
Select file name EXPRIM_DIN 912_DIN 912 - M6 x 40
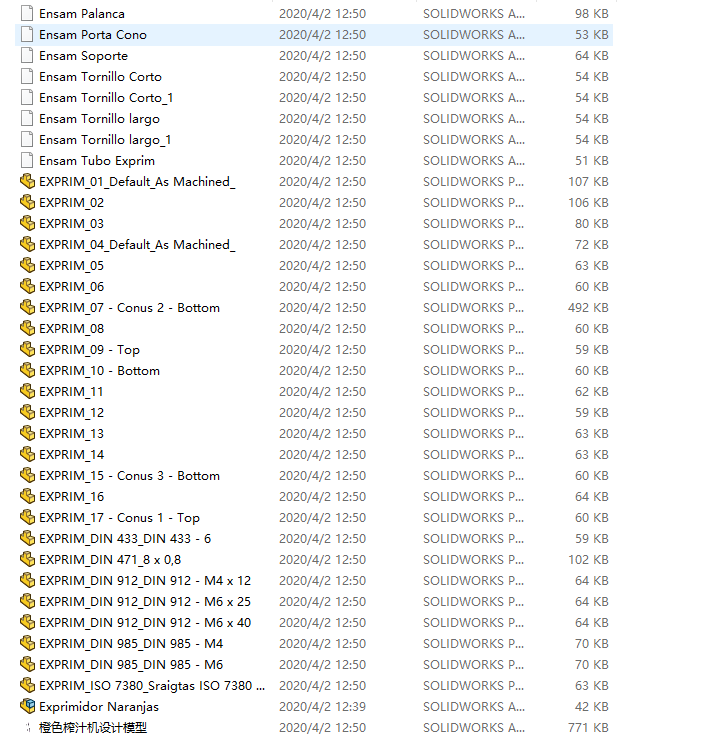coord(145,623)
